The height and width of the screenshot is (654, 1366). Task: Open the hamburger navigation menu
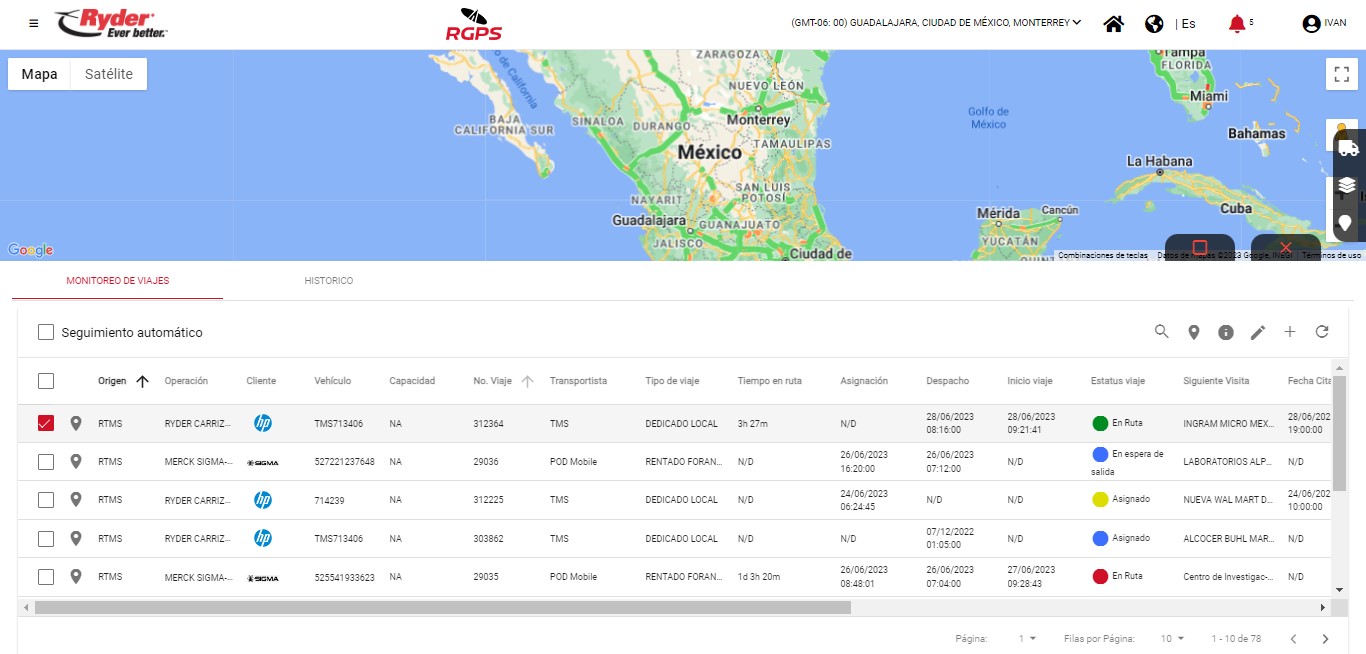(x=34, y=23)
